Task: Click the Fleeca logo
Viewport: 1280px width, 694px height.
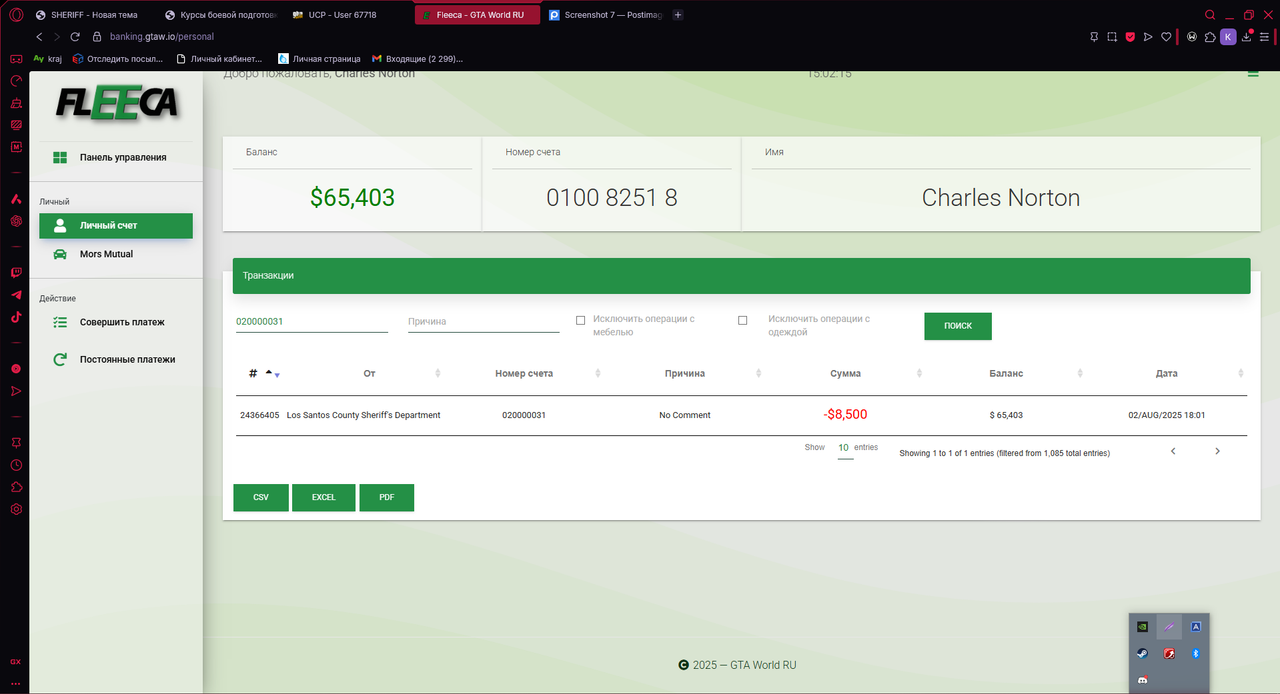Action: tap(117, 103)
